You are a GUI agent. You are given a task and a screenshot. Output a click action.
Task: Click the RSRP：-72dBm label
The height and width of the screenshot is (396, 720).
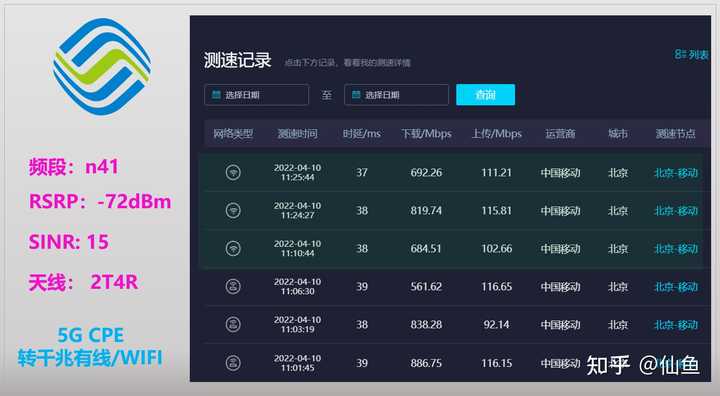coord(100,201)
